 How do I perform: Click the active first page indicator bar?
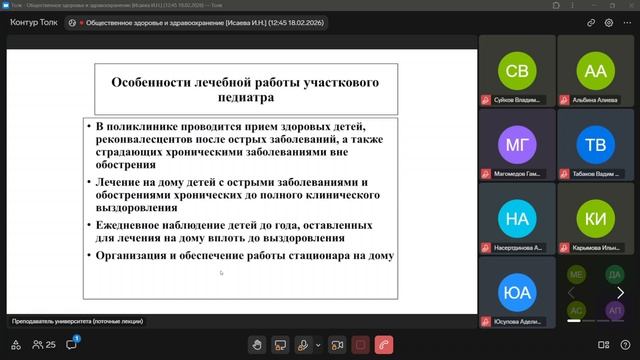(574, 321)
